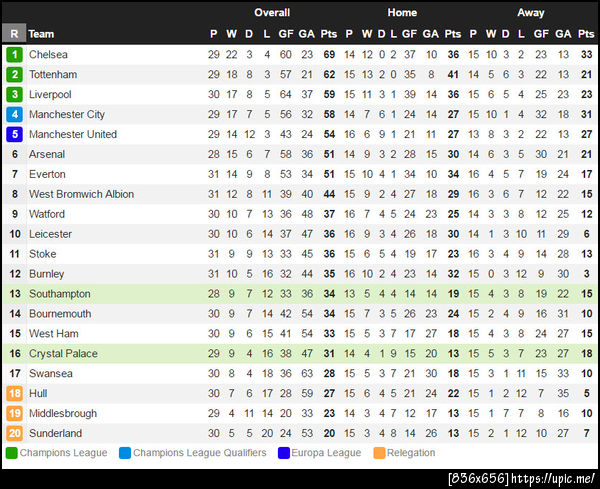The width and height of the screenshot is (600, 489).
Task: Click Middlesbrough's orange rank 19 badge
Action: point(14,413)
